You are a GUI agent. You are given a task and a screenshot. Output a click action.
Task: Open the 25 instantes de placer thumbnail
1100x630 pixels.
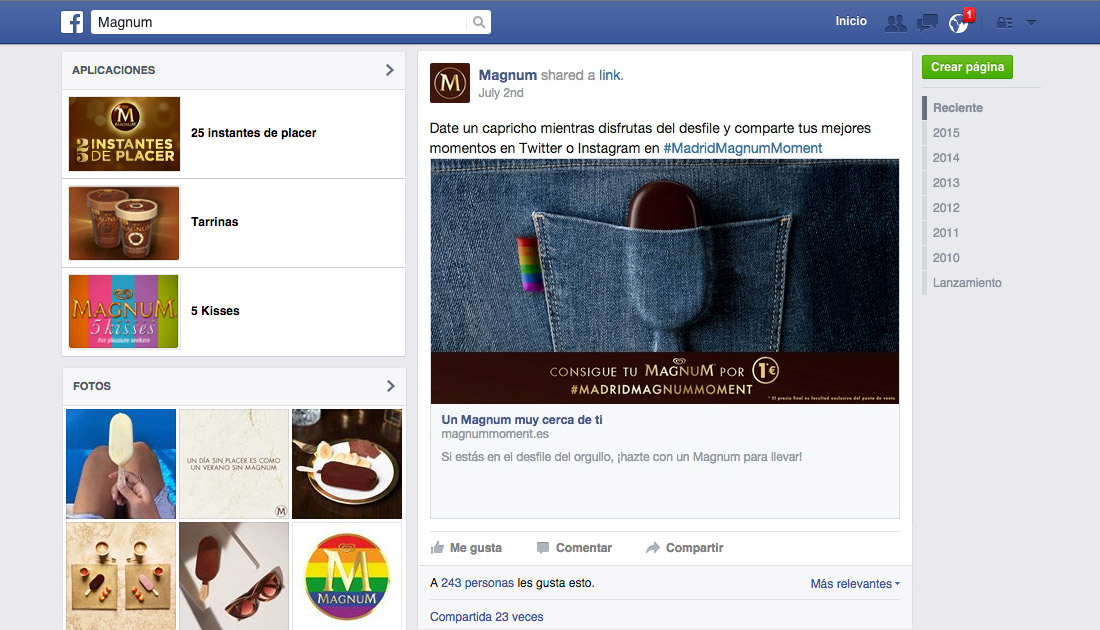[124, 134]
